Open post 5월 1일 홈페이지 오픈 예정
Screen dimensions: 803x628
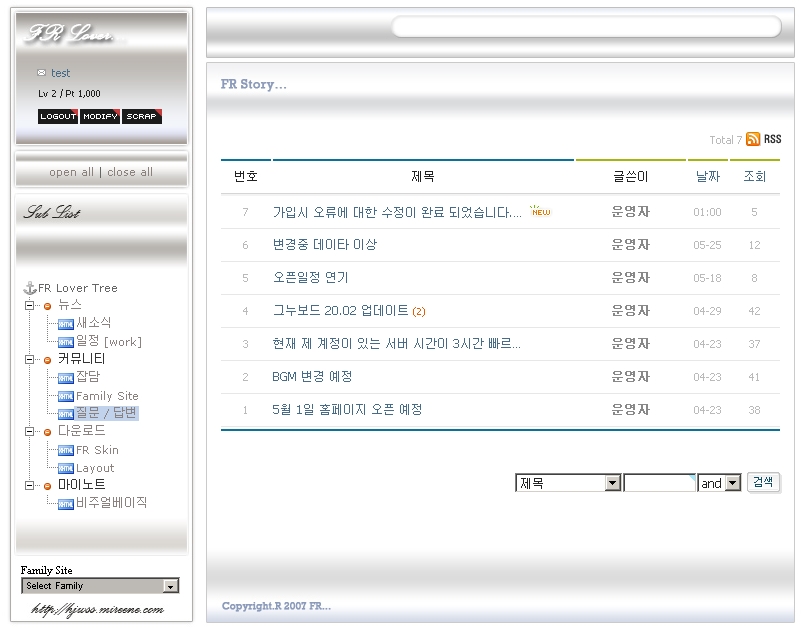click(347, 410)
